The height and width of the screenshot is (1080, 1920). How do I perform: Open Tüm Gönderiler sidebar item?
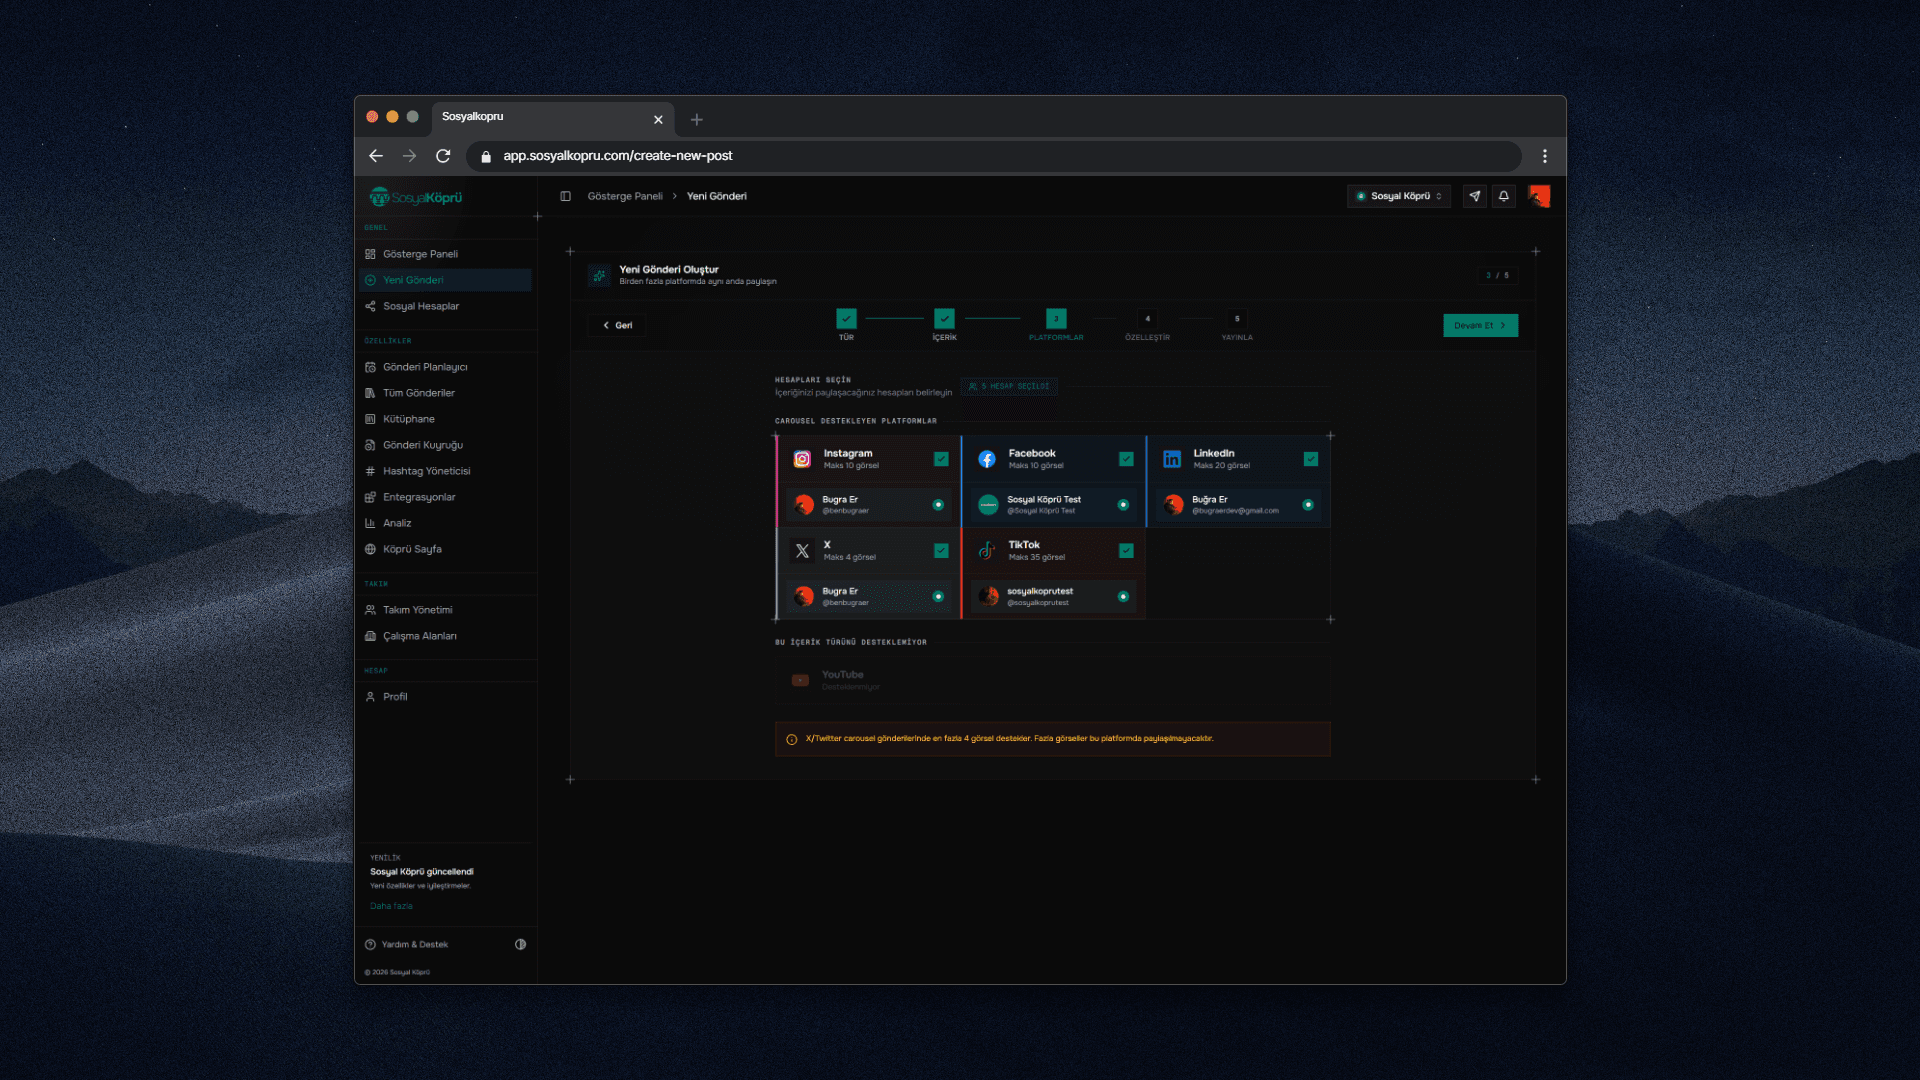[445, 393]
